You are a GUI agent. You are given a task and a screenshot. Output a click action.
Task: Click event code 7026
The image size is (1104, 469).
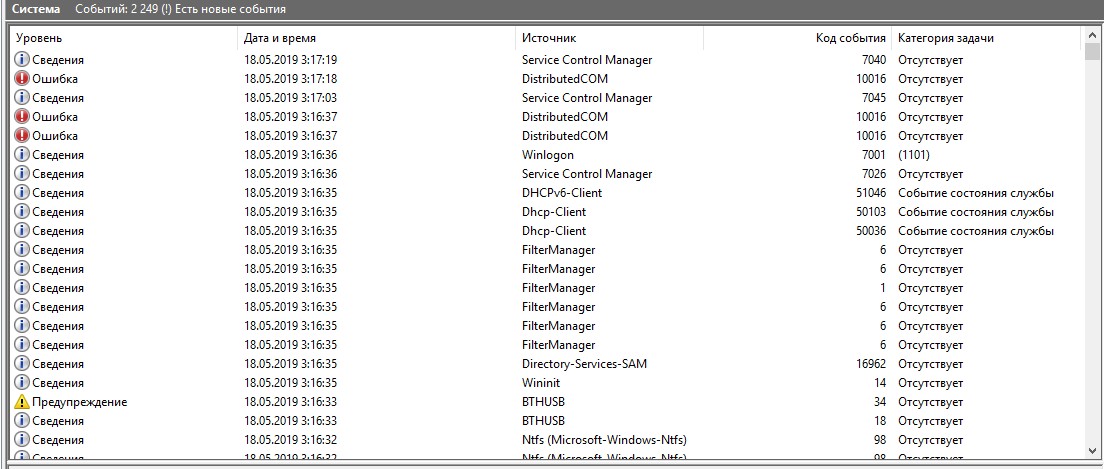pos(874,174)
